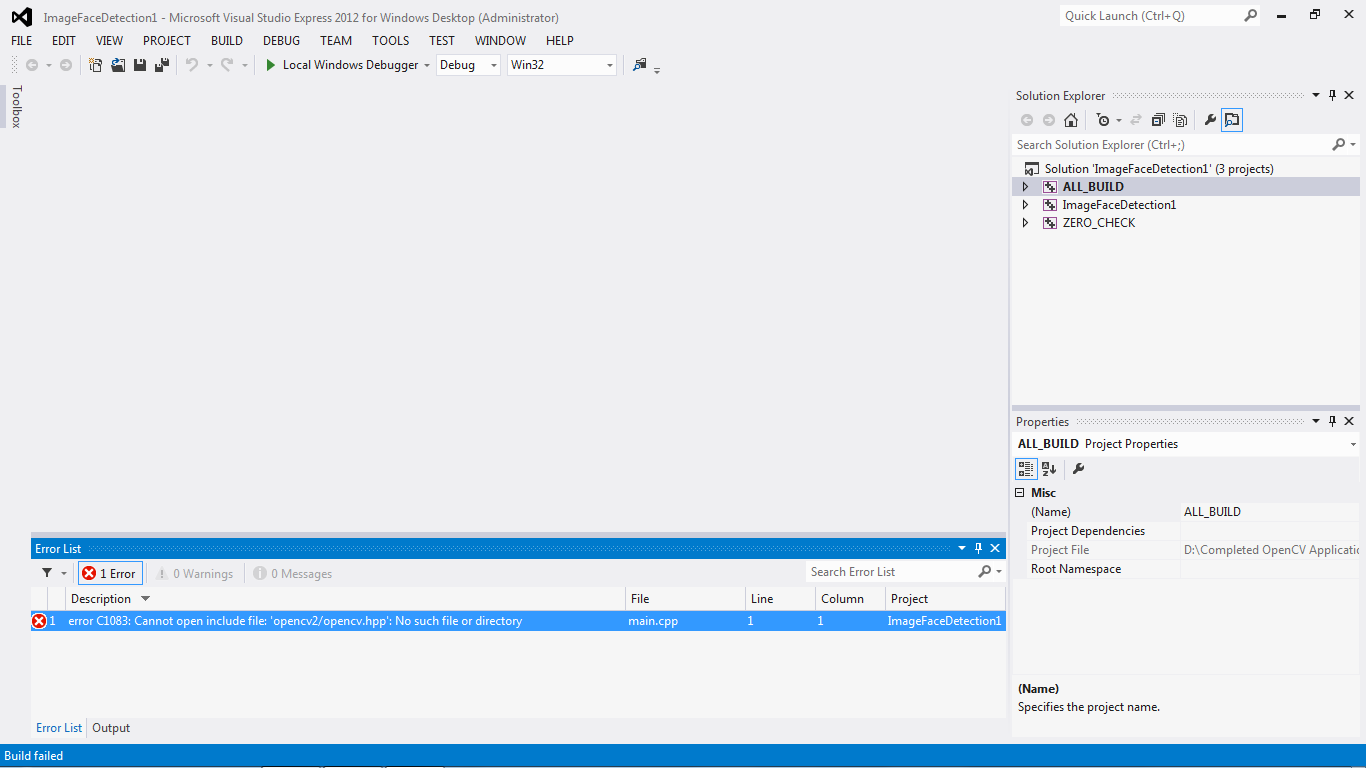Viewport: 1366px width, 768px height.
Task: Collapse the Misc category in Properties
Action: tap(1020, 493)
